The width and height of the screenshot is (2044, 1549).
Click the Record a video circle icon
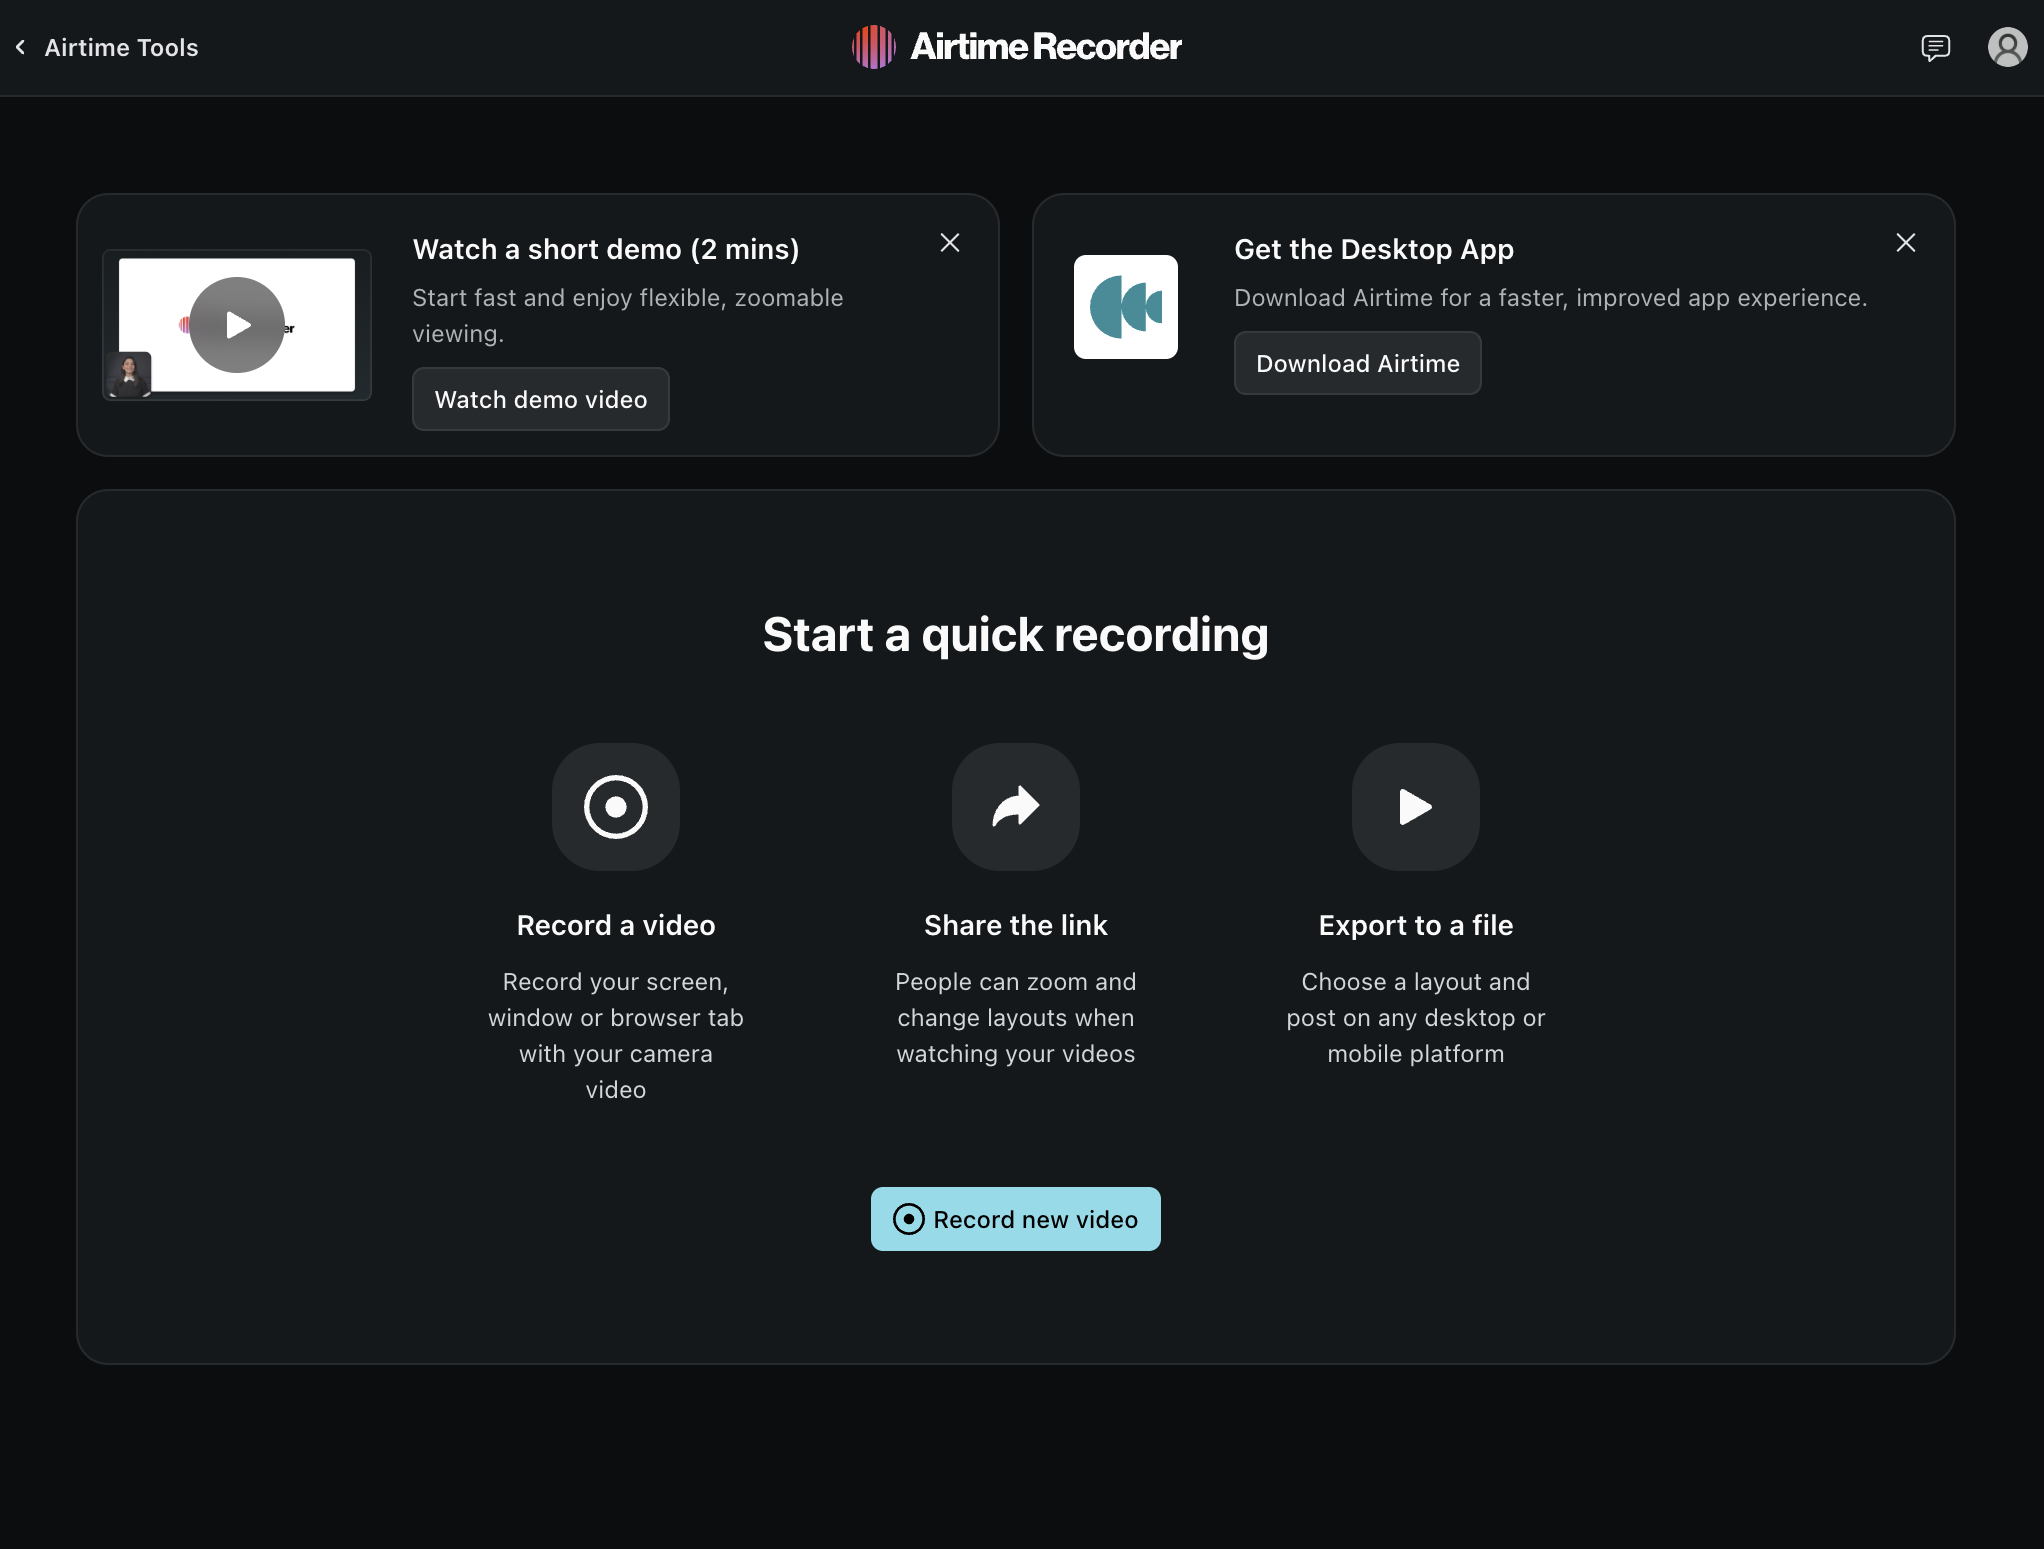616,807
